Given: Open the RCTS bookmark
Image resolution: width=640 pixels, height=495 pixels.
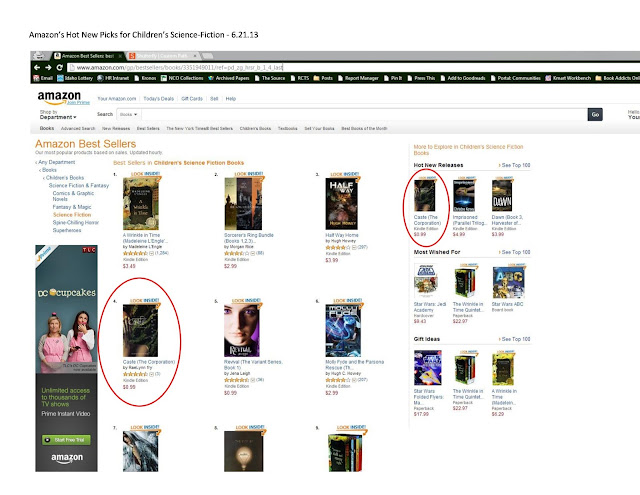Looking at the screenshot, I should (300, 78).
